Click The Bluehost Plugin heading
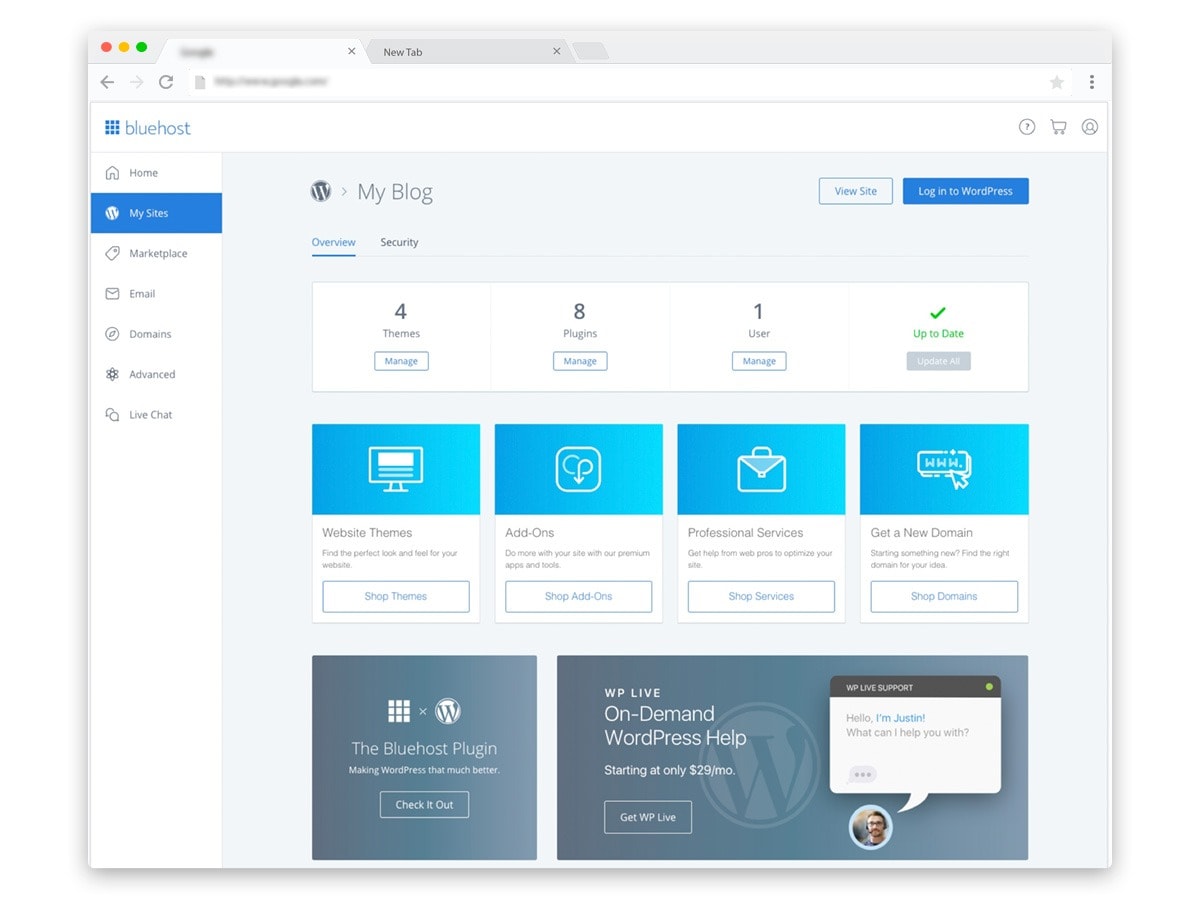The width and height of the screenshot is (1200, 900). (x=424, y=748)
